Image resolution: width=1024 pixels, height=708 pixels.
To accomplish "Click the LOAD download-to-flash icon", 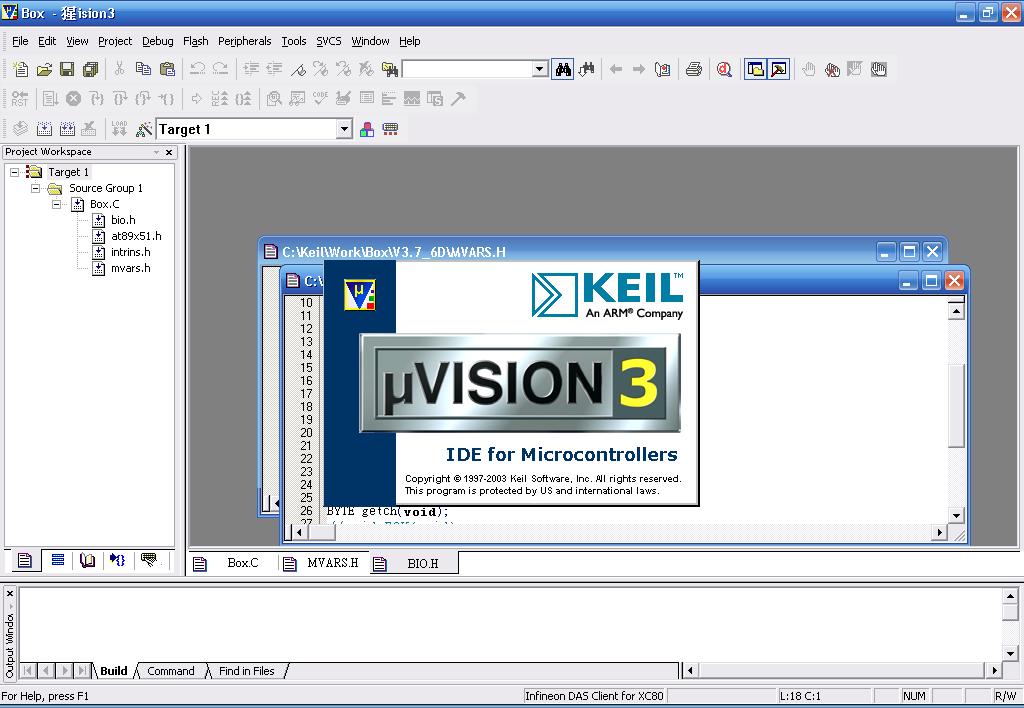I will (119, 129).
